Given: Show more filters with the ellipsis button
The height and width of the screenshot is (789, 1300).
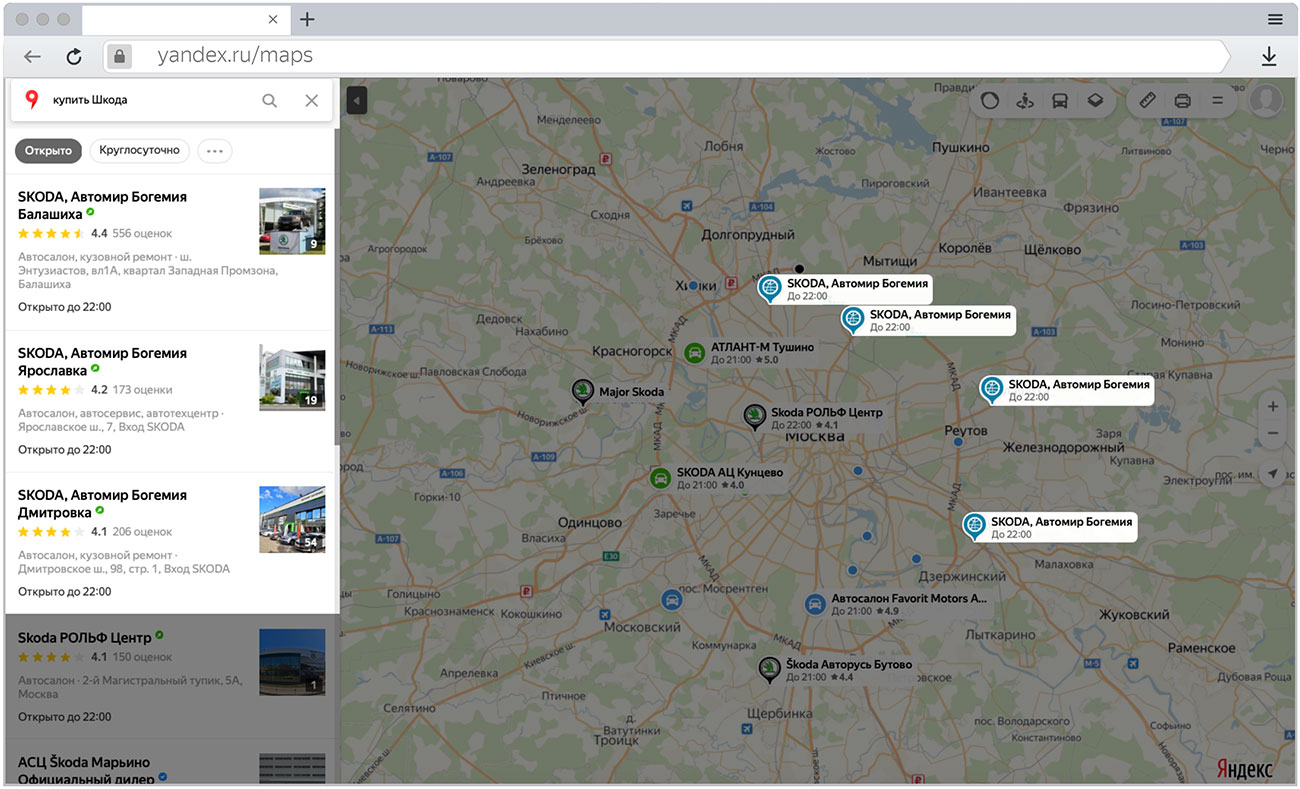Looking at the screenshot, I should point(215,151).
